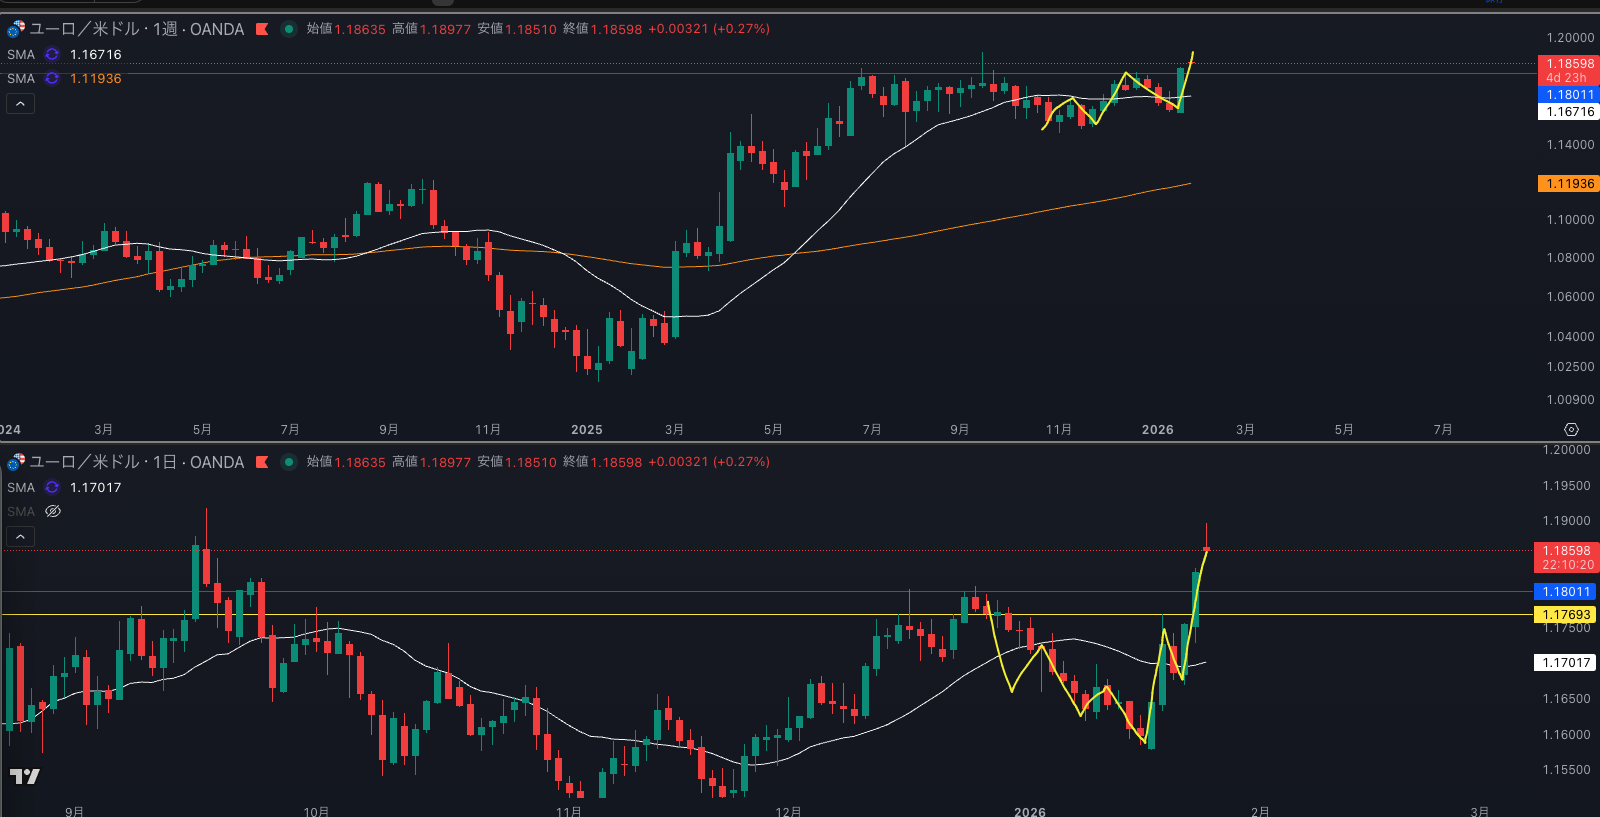The image size is (1600, 817).
Task: Click refresh icon beside SMA 1.11936
Action: 52,78
